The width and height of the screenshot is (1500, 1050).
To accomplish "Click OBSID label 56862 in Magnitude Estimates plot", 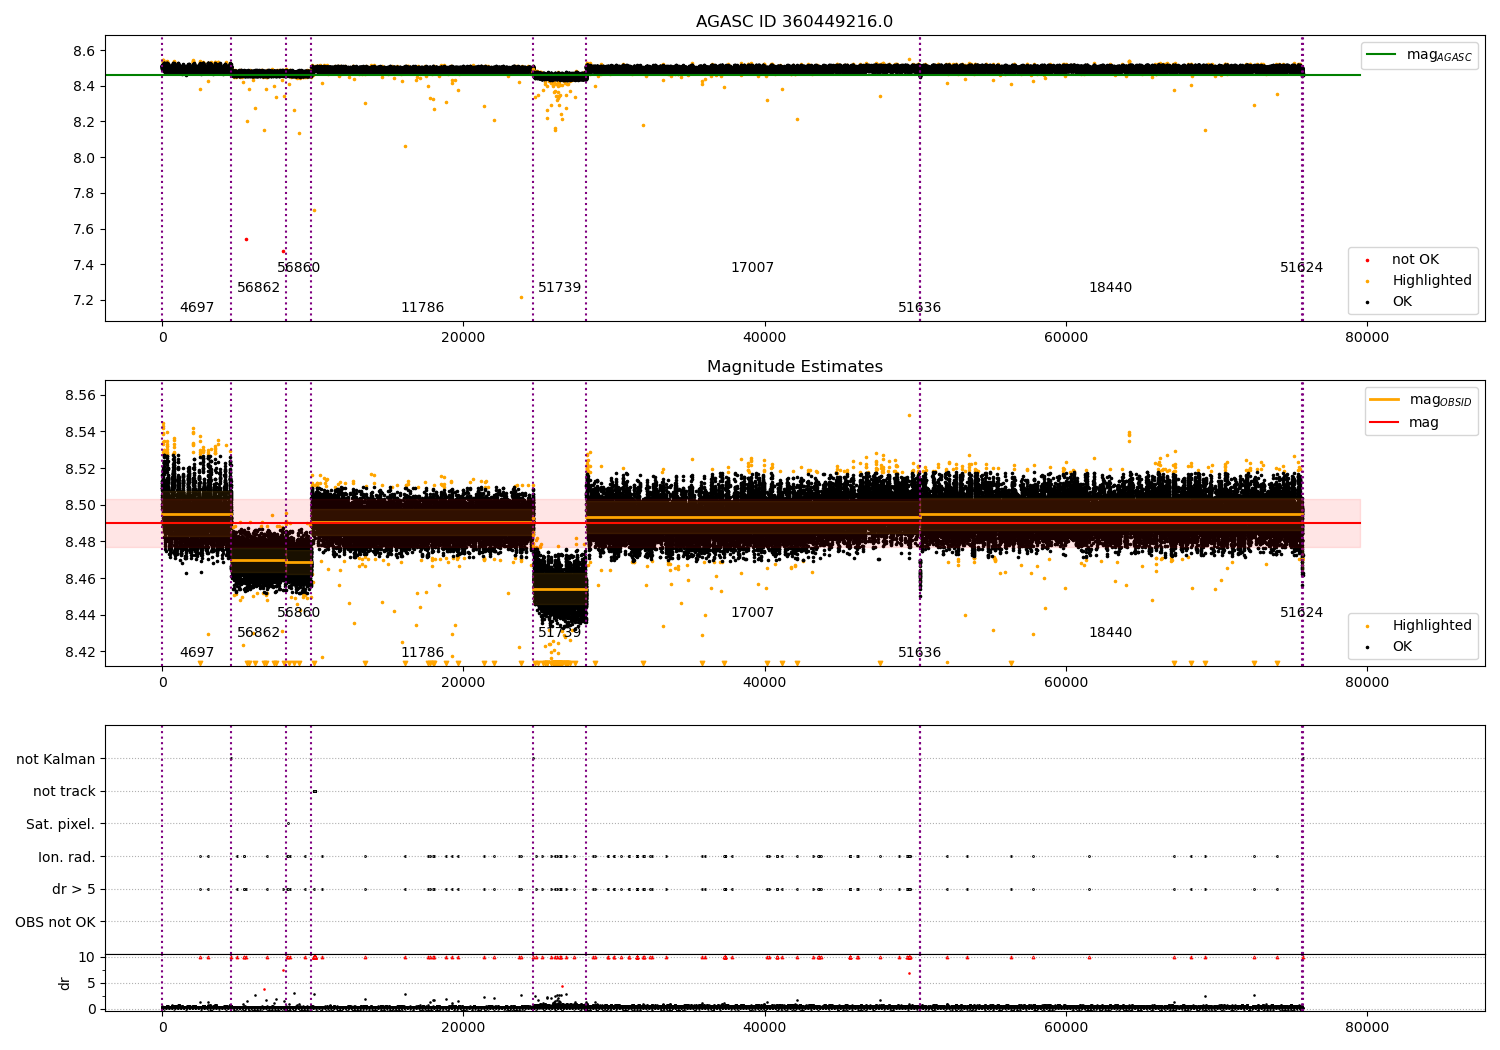I will point(259,633).
